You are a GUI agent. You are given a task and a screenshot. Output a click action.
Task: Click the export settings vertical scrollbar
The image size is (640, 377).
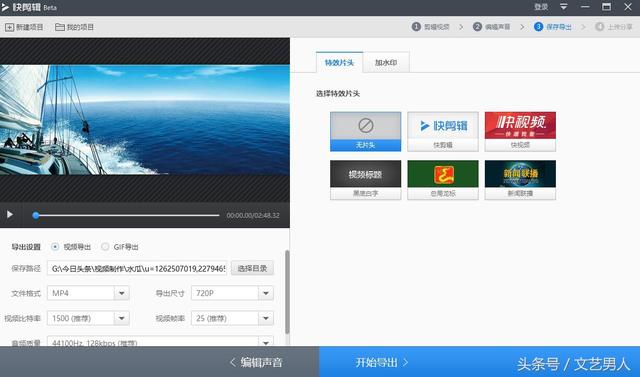click(x=287, y=293)
